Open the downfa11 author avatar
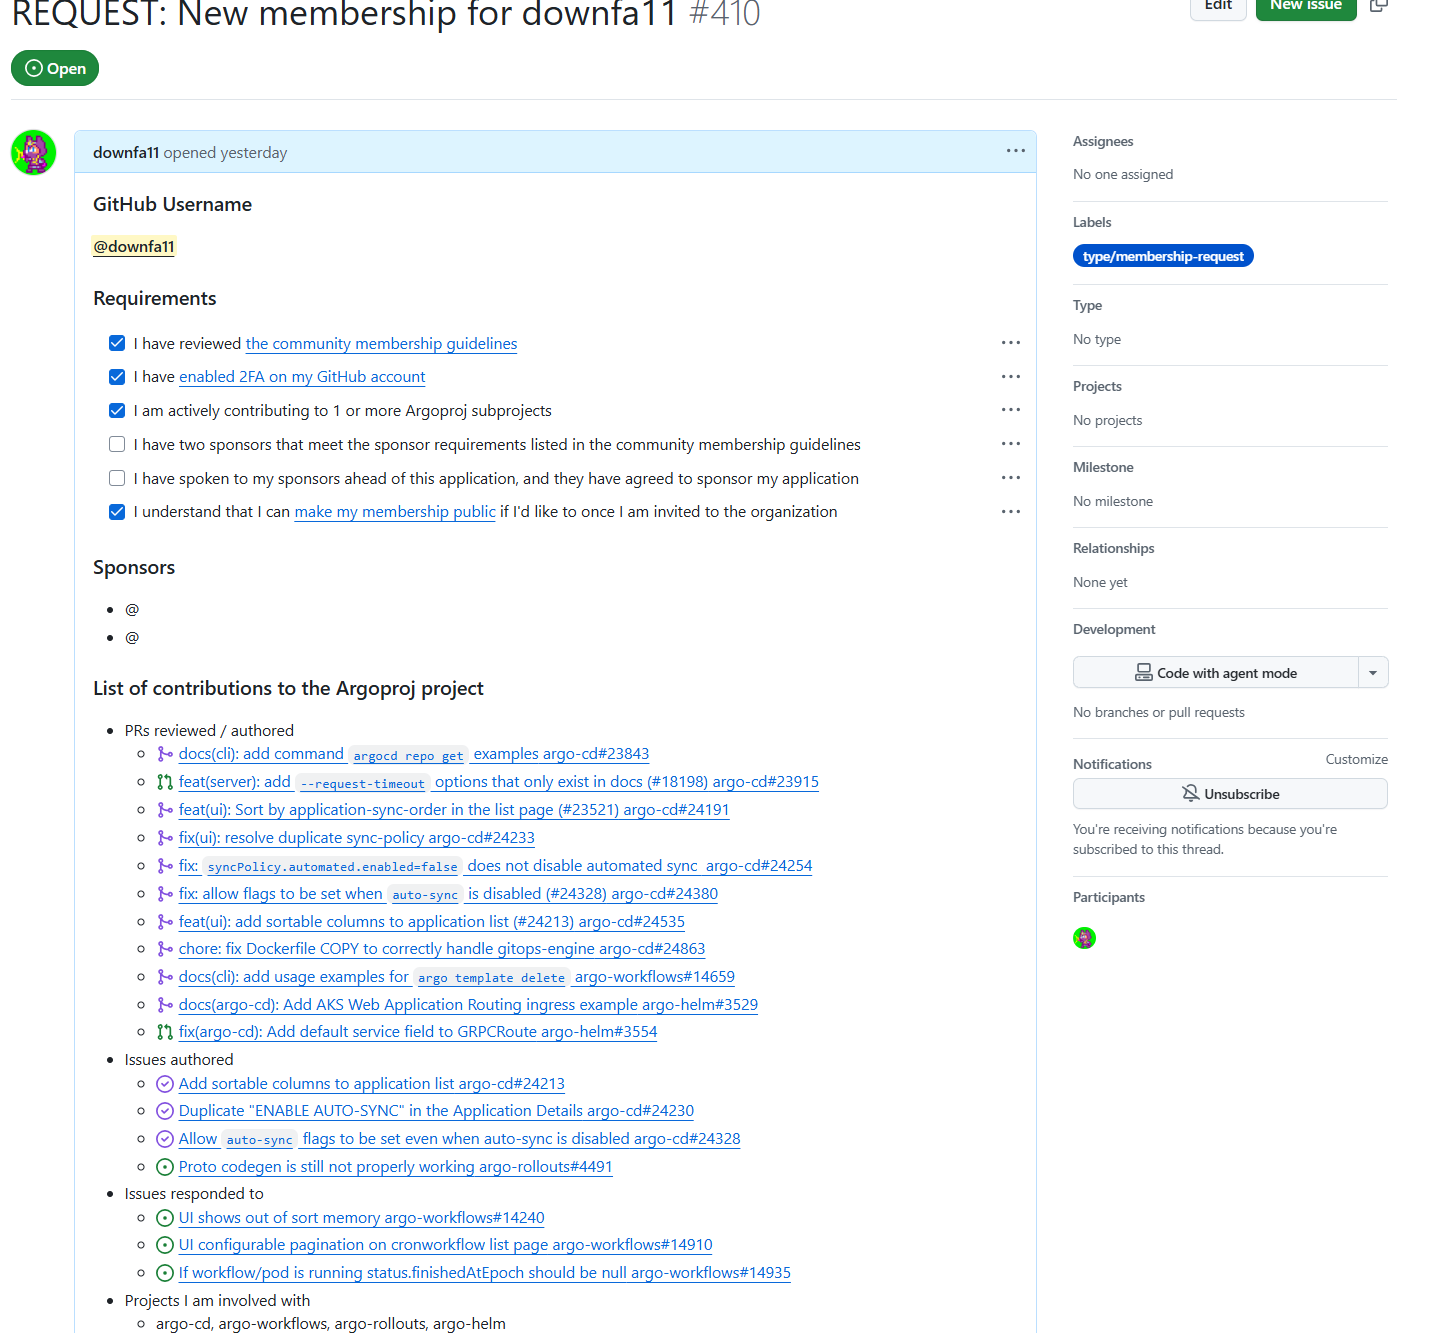1433x1333 pixels. click(33, 152)
